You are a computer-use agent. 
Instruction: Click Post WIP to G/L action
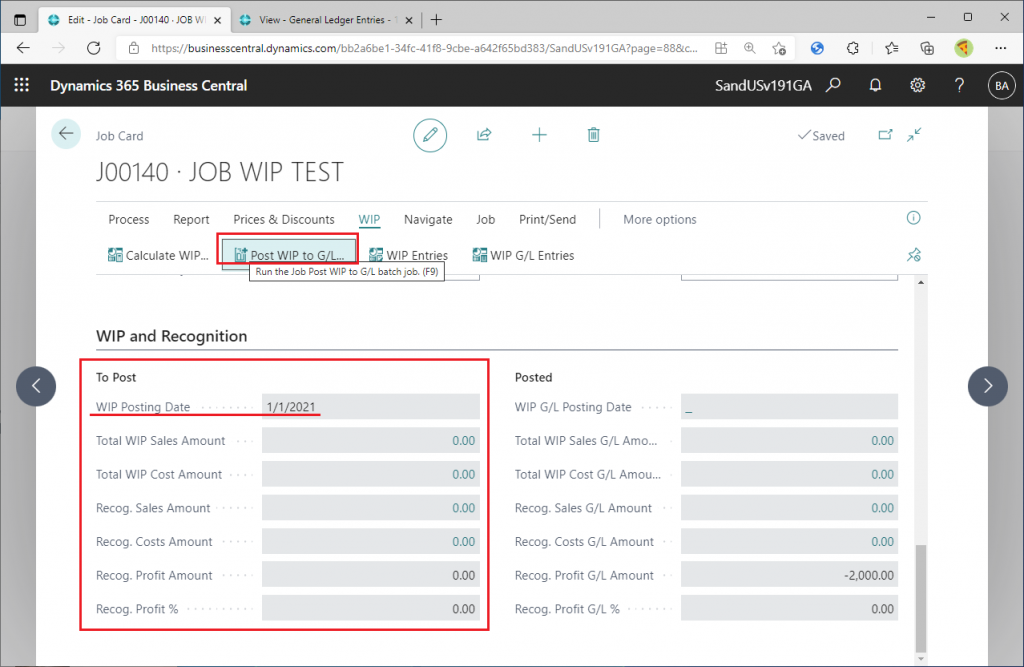coord(289,255)
